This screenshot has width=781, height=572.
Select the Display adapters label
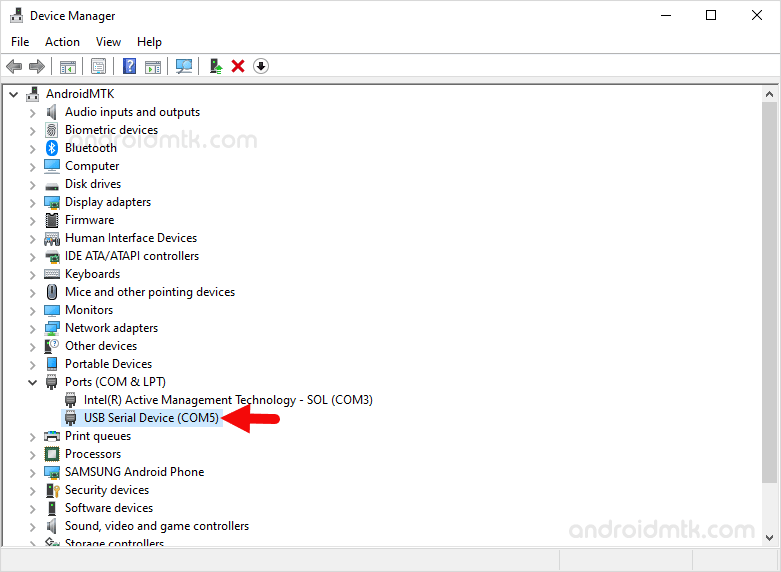tap(108, 202)
